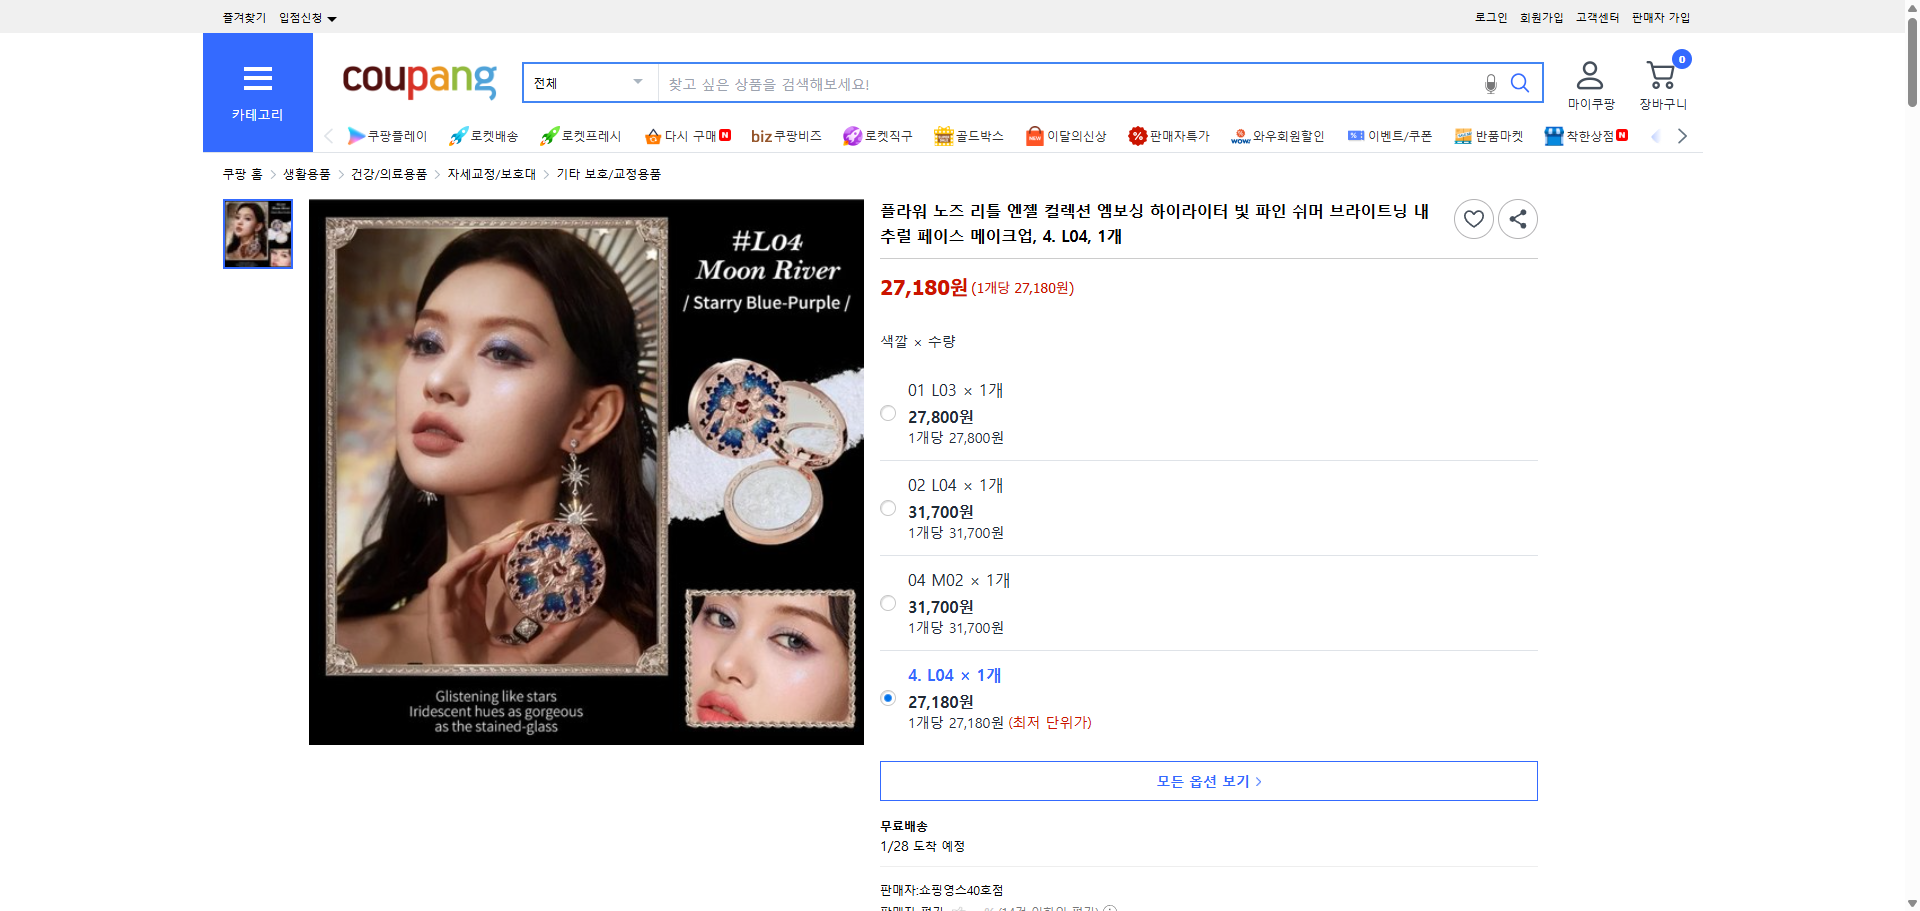Open the share options icon
Viewport: 1920px width, 911px height.
(1517, 218)
